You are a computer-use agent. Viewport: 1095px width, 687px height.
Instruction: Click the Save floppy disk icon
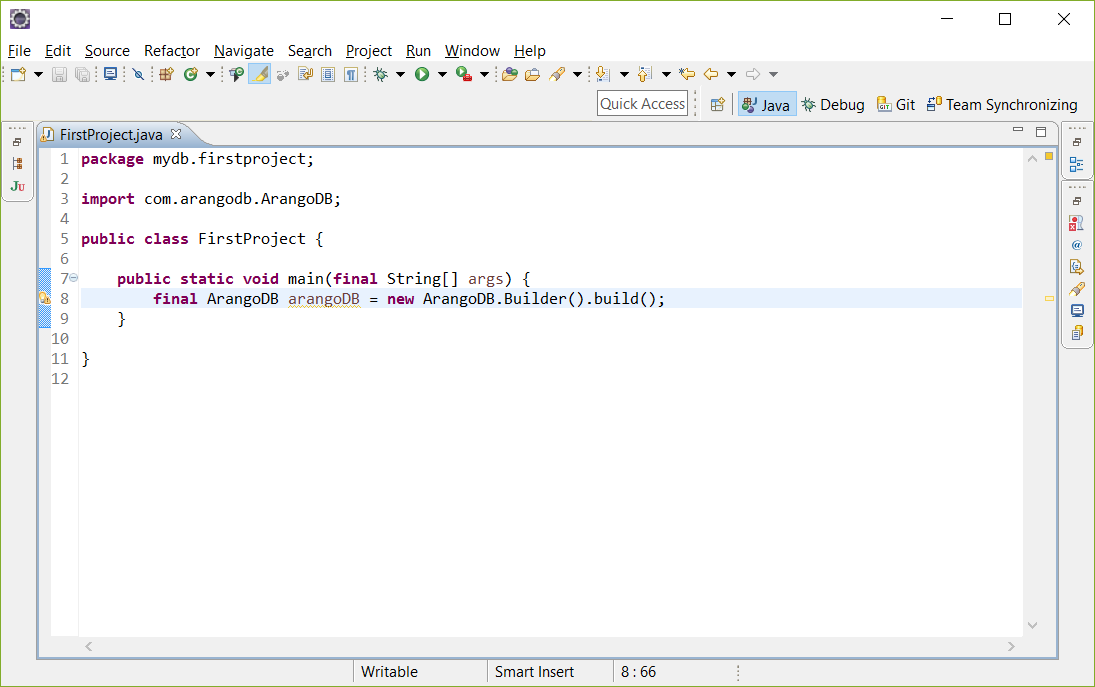pyautogui.click(x=59, y=74)
